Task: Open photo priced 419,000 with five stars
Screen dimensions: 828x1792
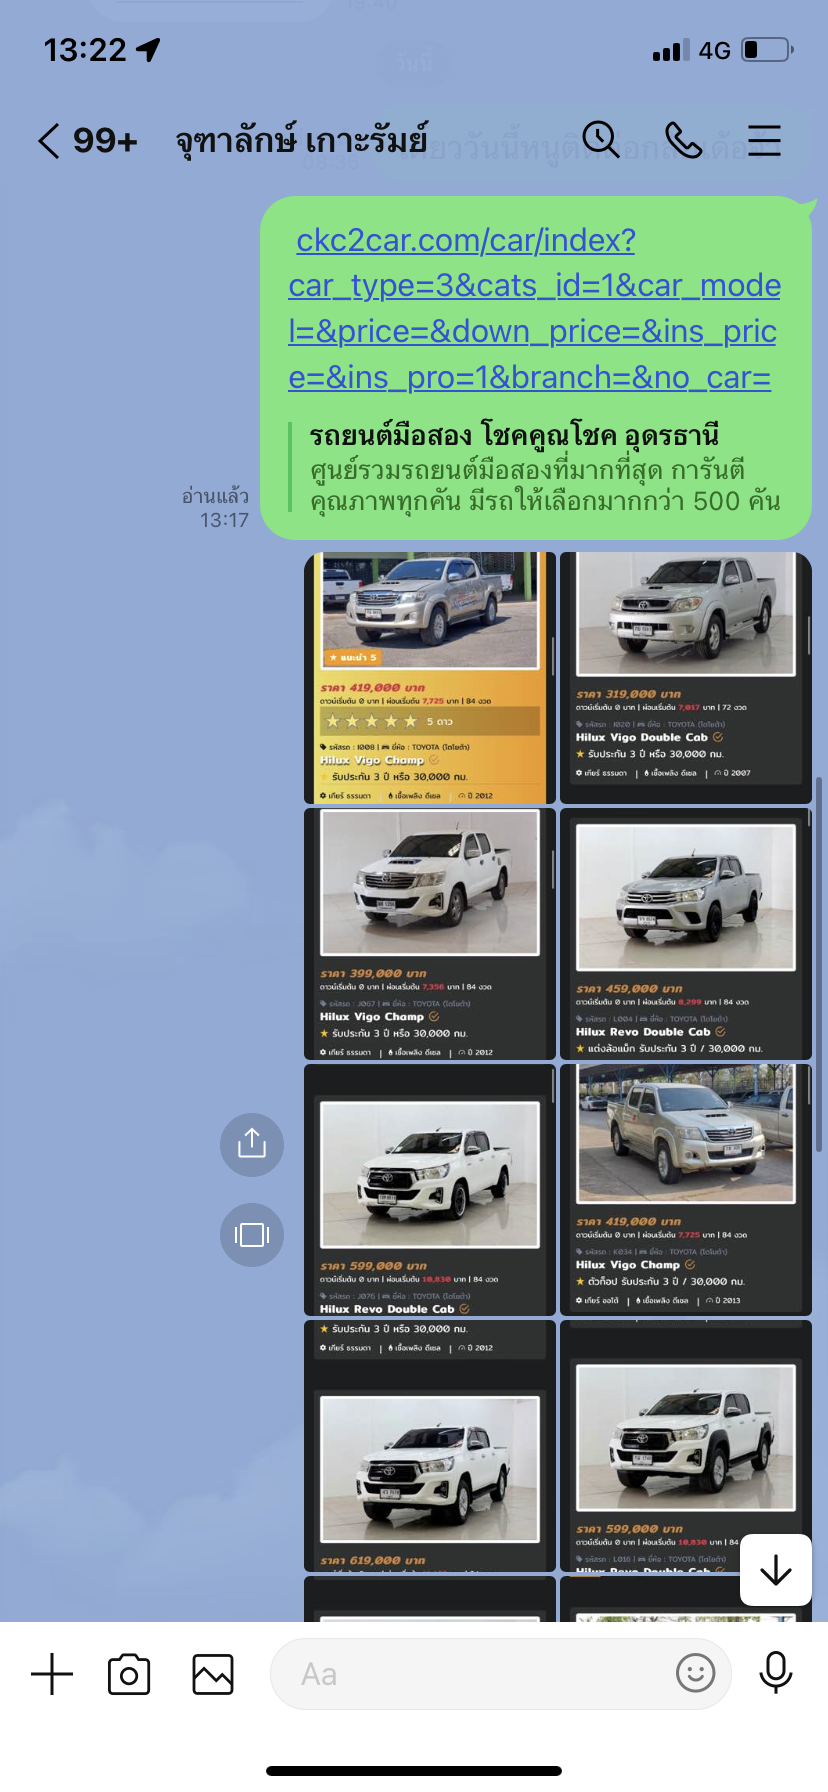Action: click(430, 678)
